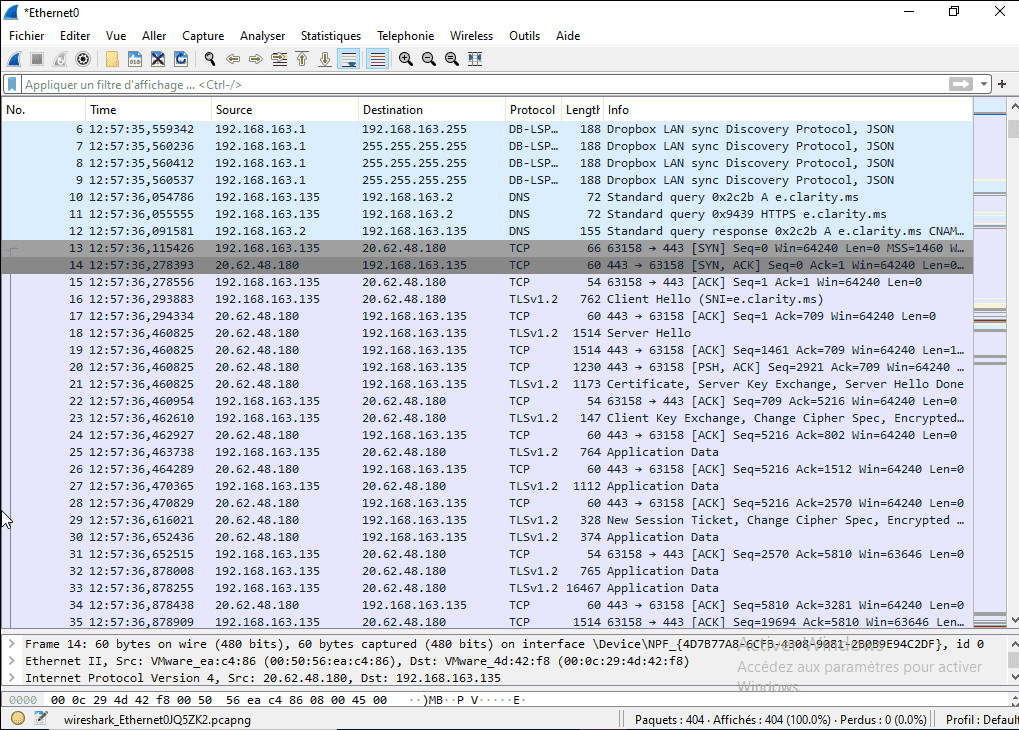Open the Aide menu
This screenshot has width=1019, height=730.
coord(568,36)
